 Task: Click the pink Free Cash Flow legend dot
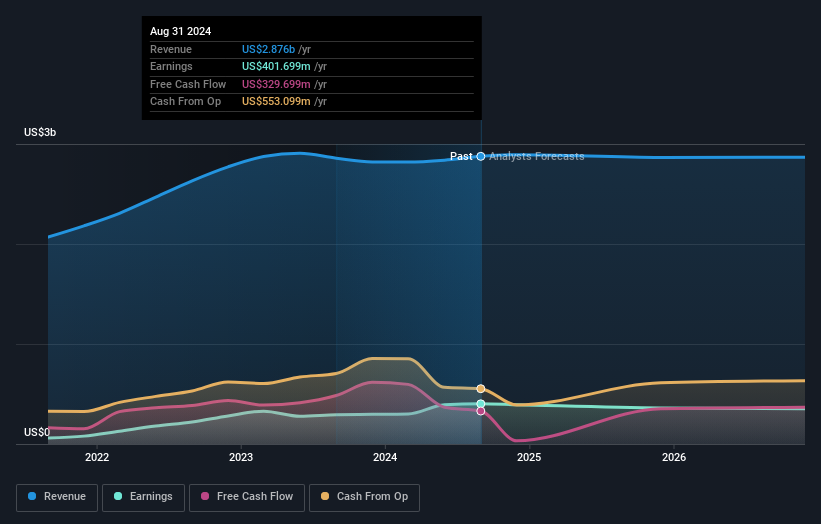click(205, 496)
